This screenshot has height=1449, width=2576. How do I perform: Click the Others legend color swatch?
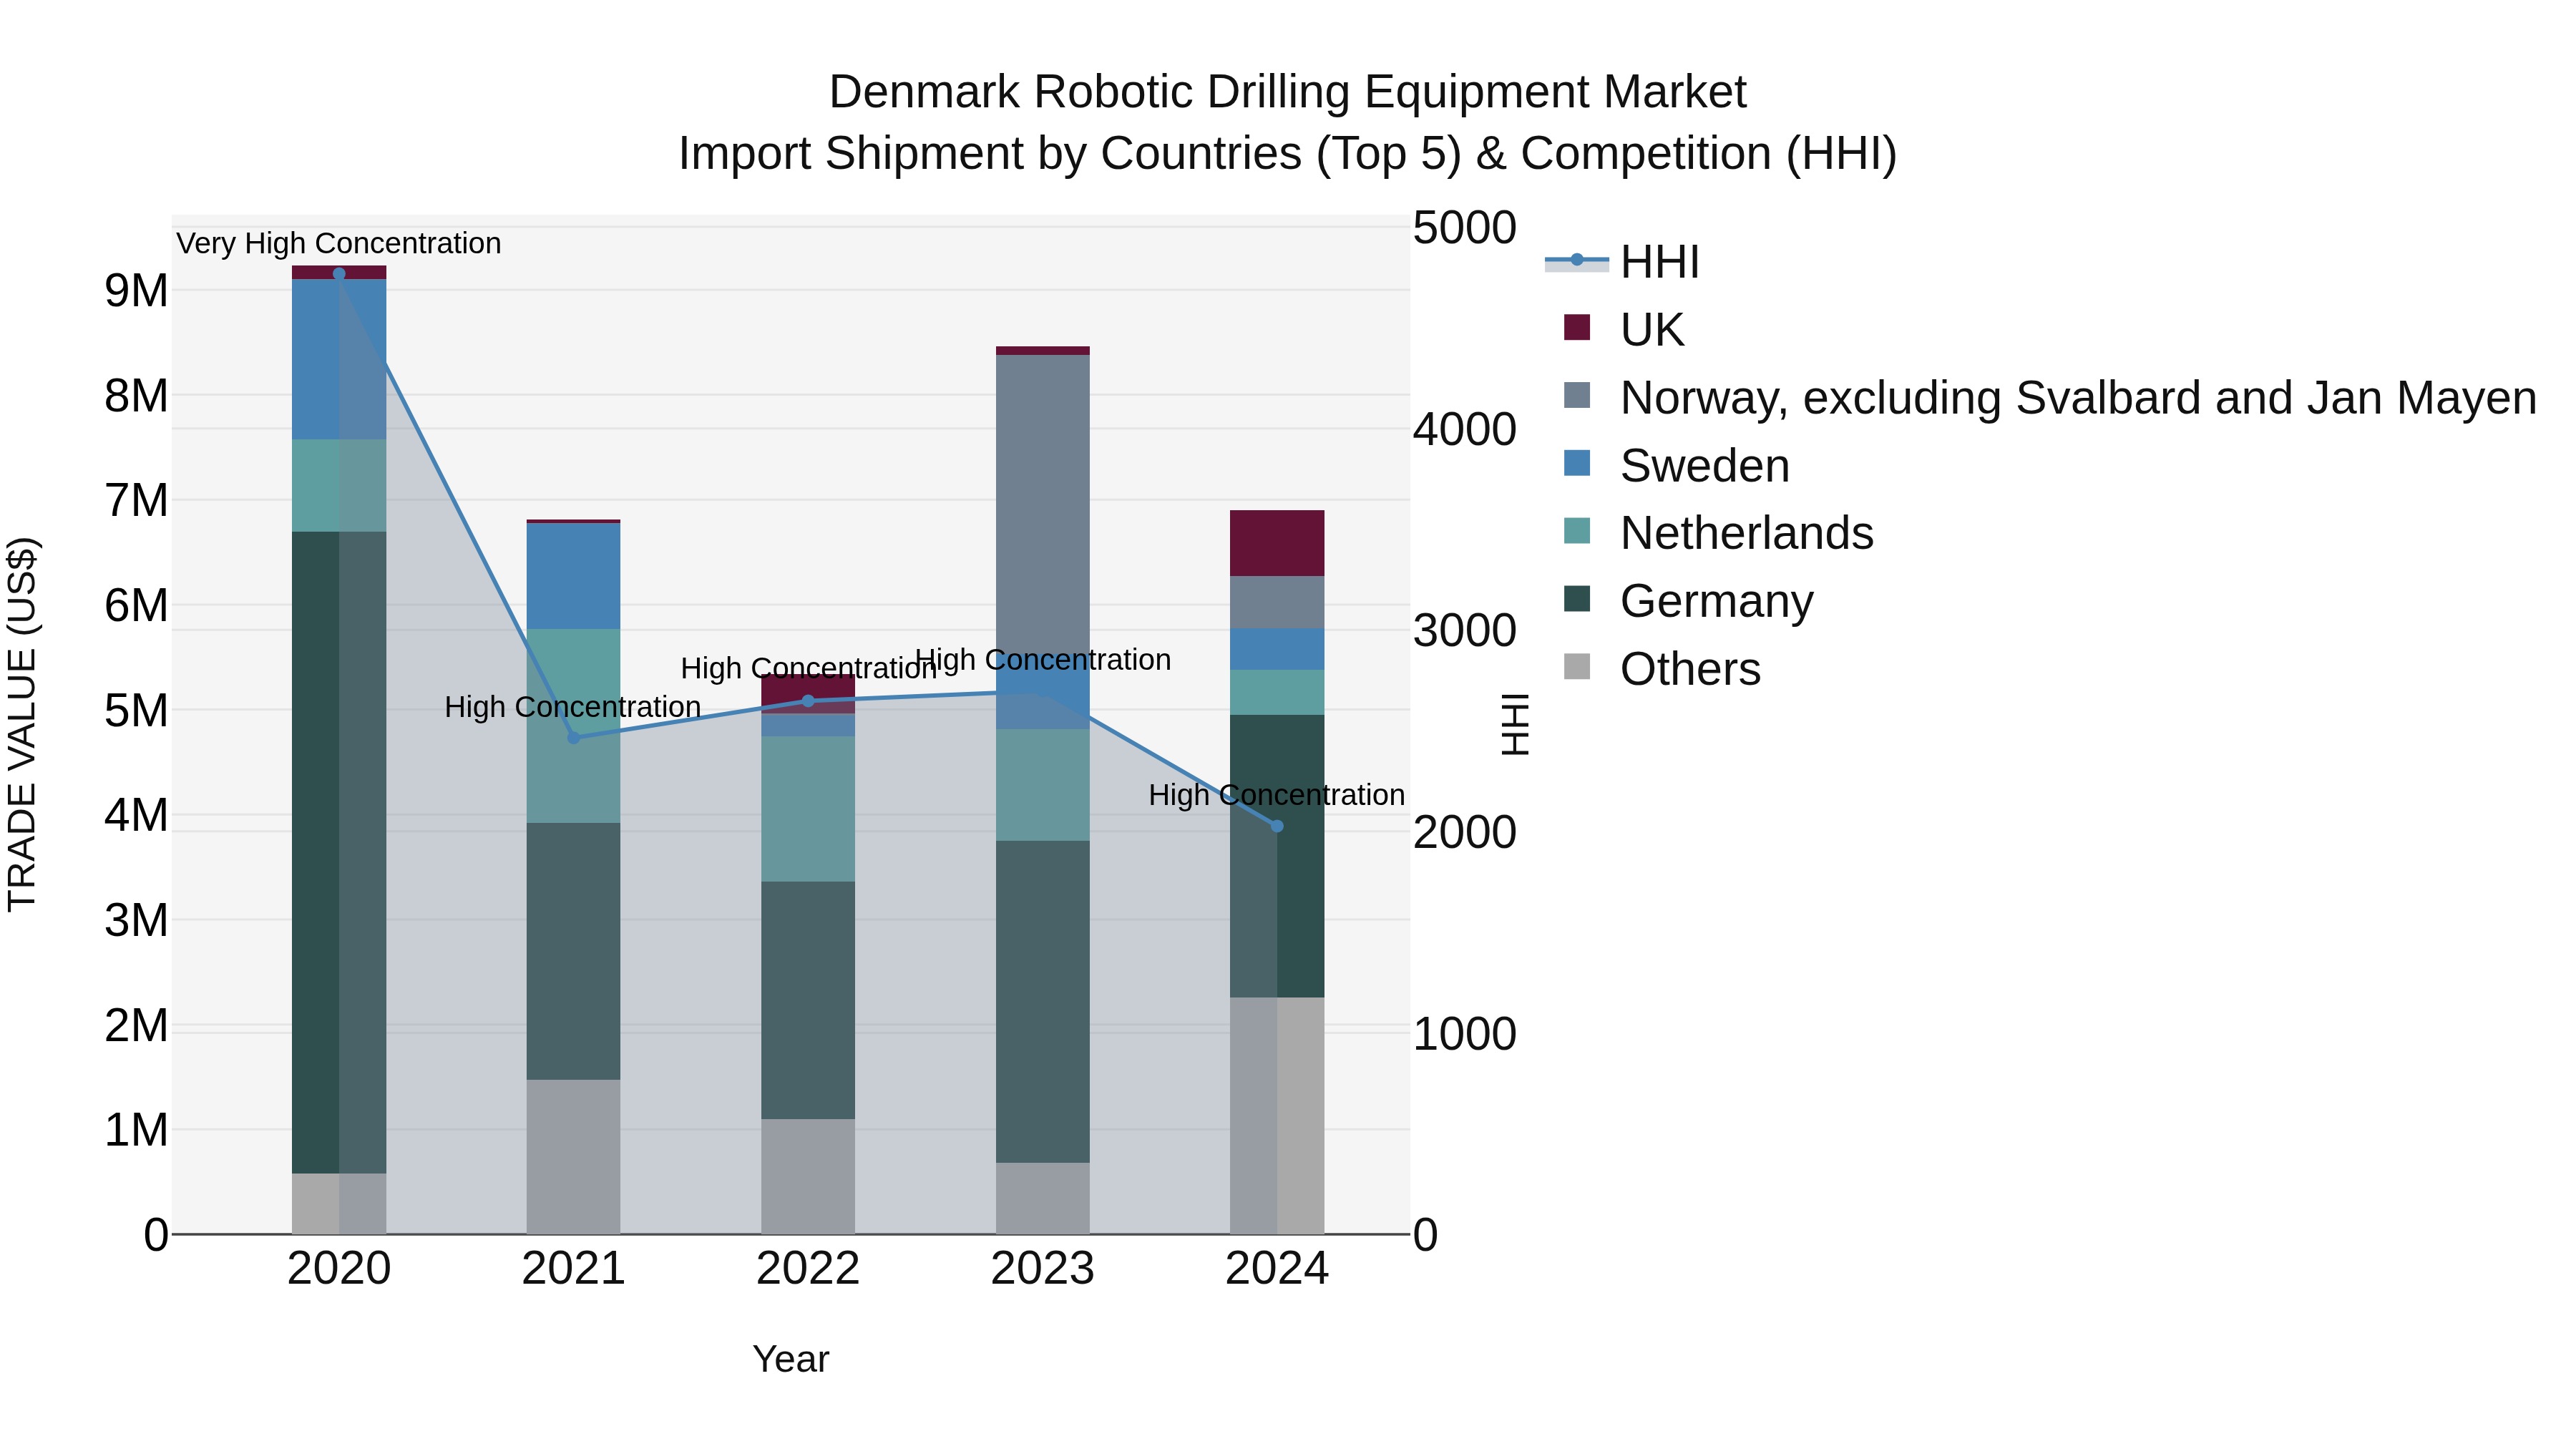click(x=1577, y=667)
